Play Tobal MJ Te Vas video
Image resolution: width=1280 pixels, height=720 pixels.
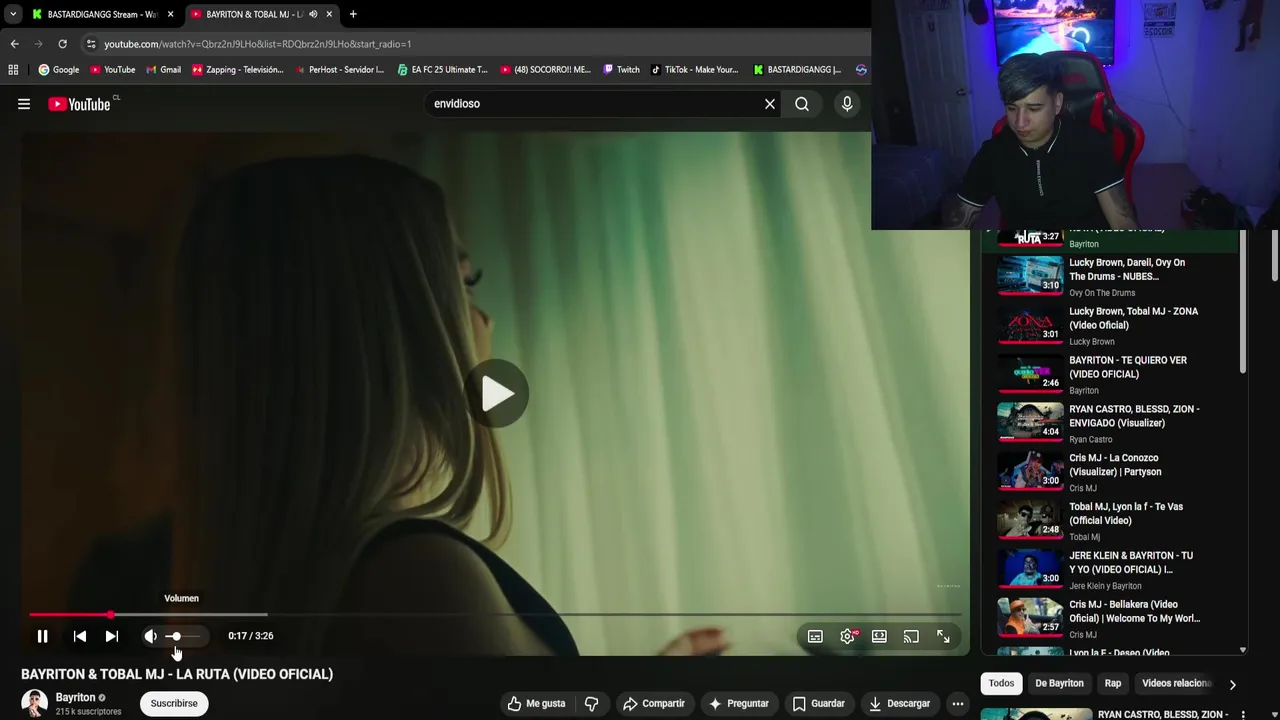(1110, 522)
